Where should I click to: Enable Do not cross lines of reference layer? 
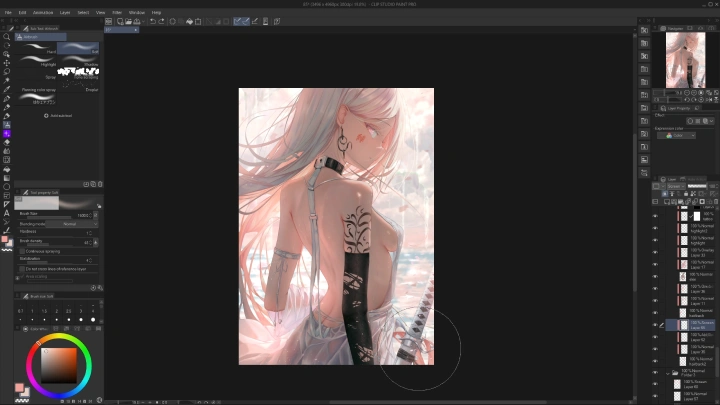22,269
